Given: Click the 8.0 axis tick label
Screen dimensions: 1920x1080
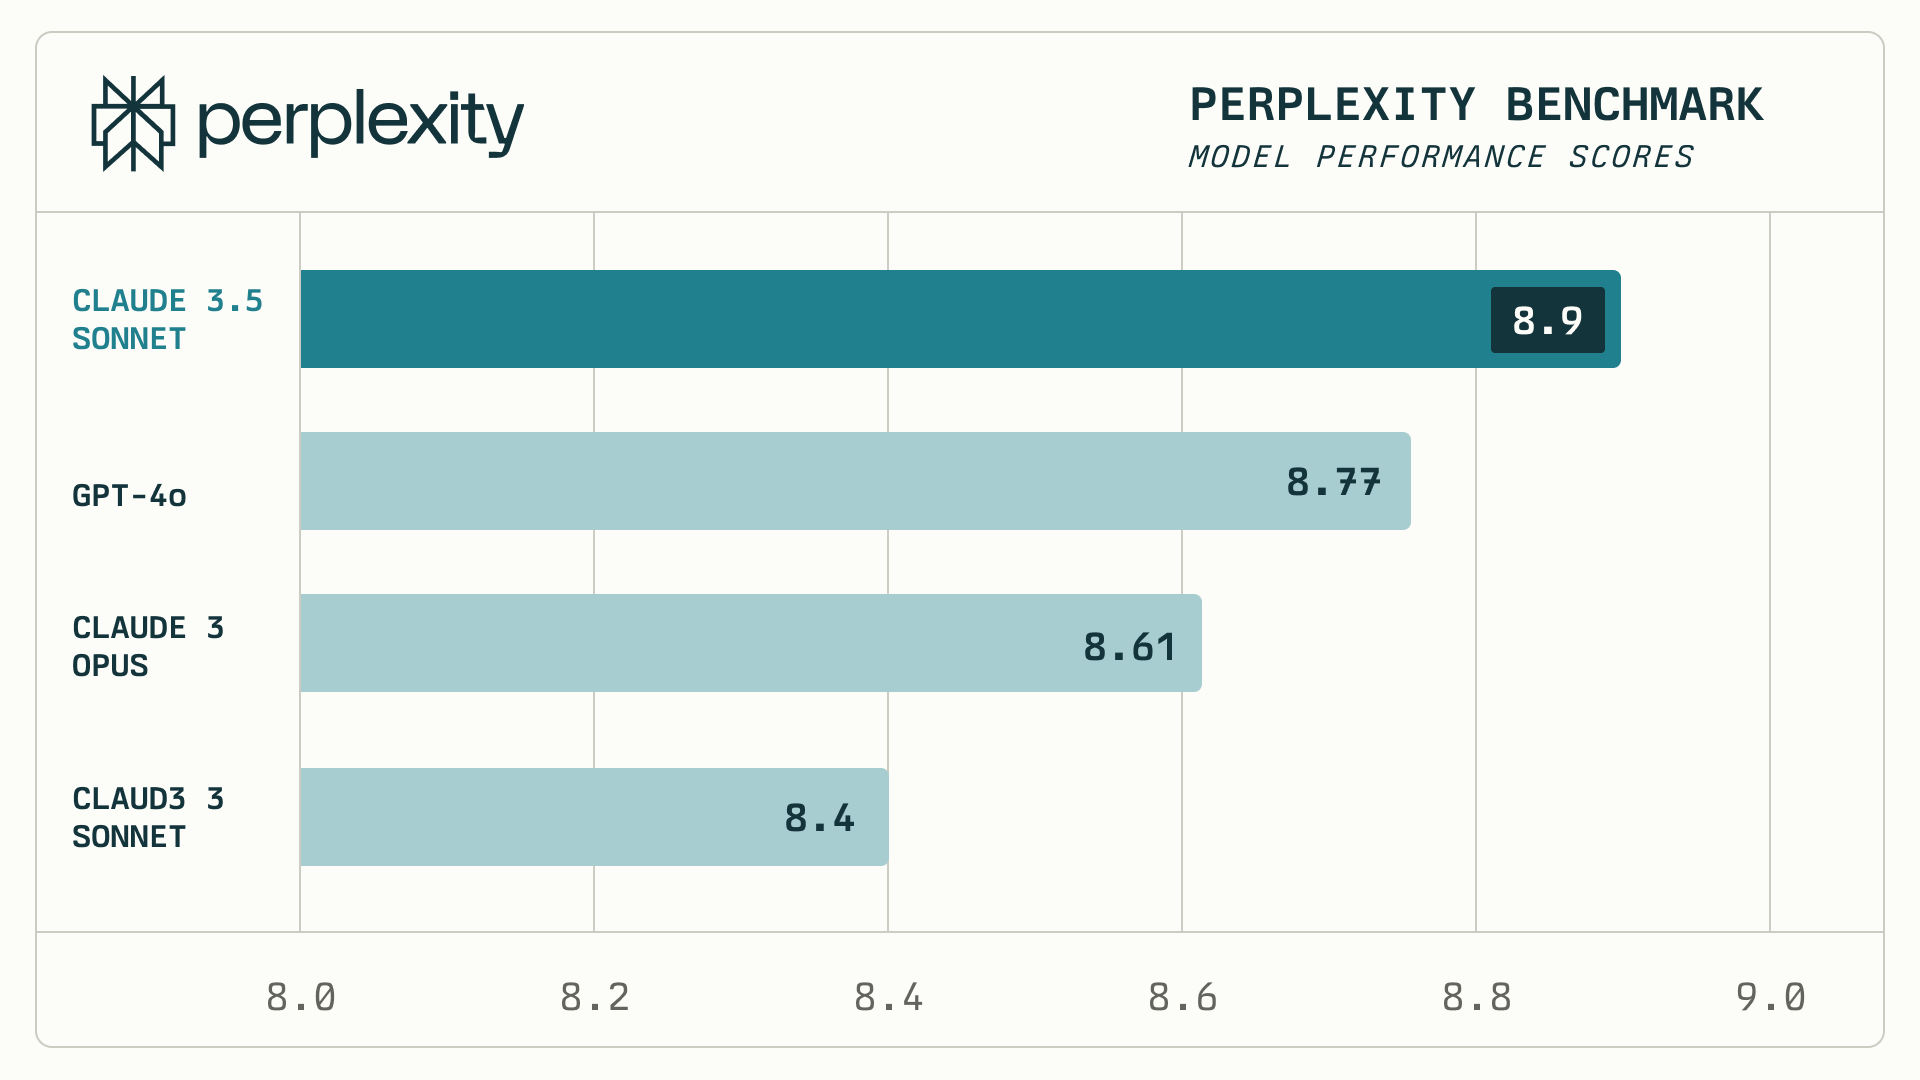Looking at the screenshot, I should coord(300,997).
